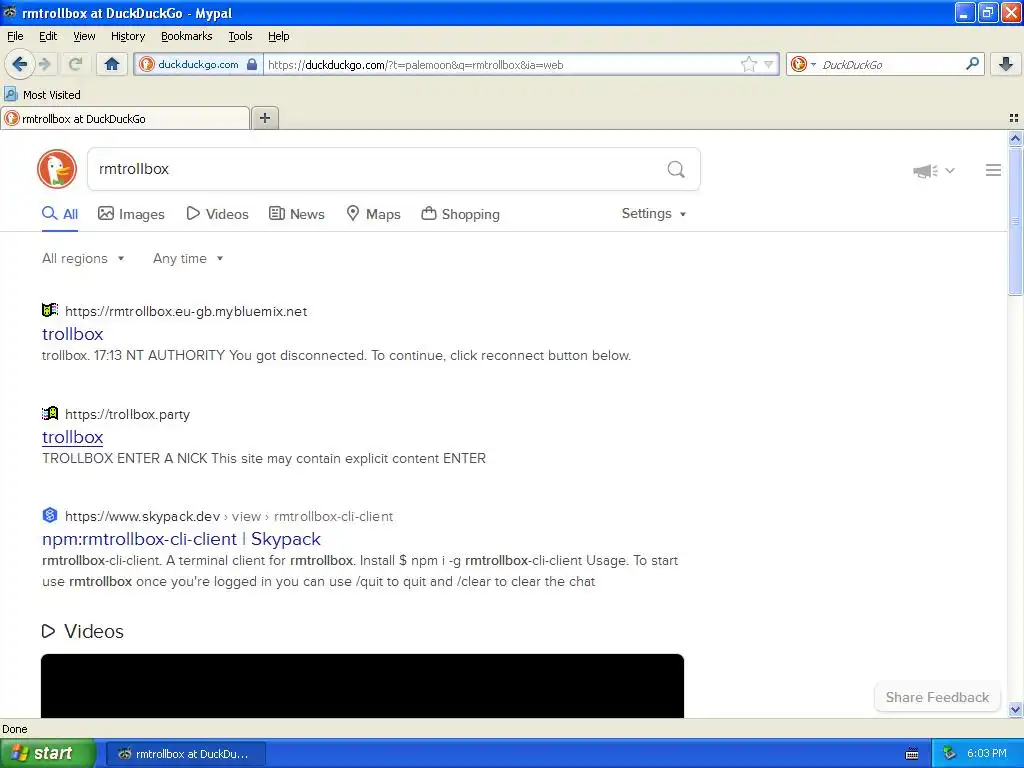
Task: Open npm:rmtrollbox-cli-client Skypack result
Action: 182,539
